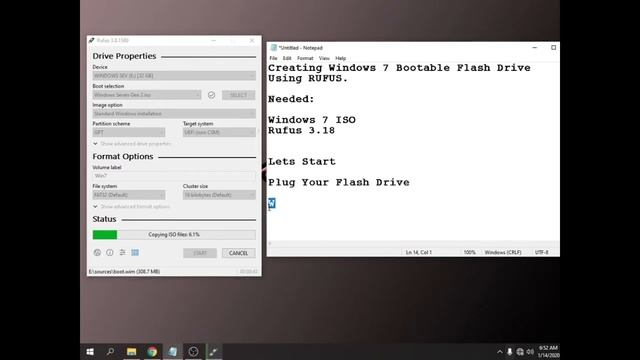This screenshot has height=360, width=640.
Task: Maximize the Notepad window
Action: [x=553, y=48]
